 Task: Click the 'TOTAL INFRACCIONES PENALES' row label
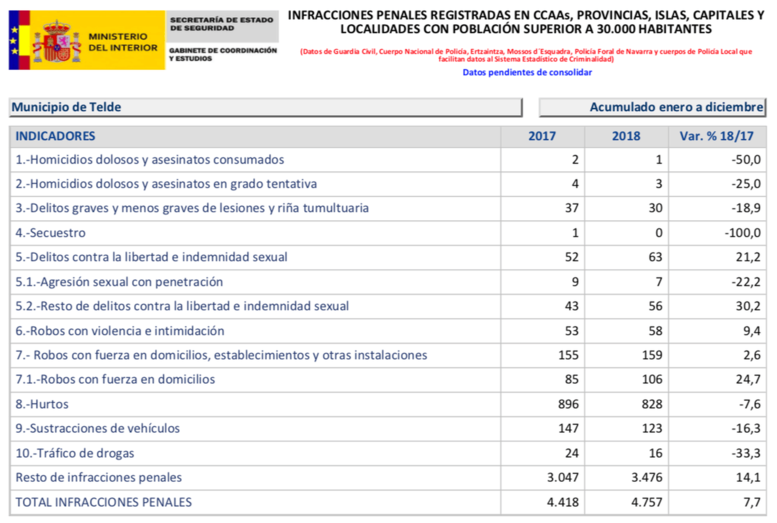(104, 502)
